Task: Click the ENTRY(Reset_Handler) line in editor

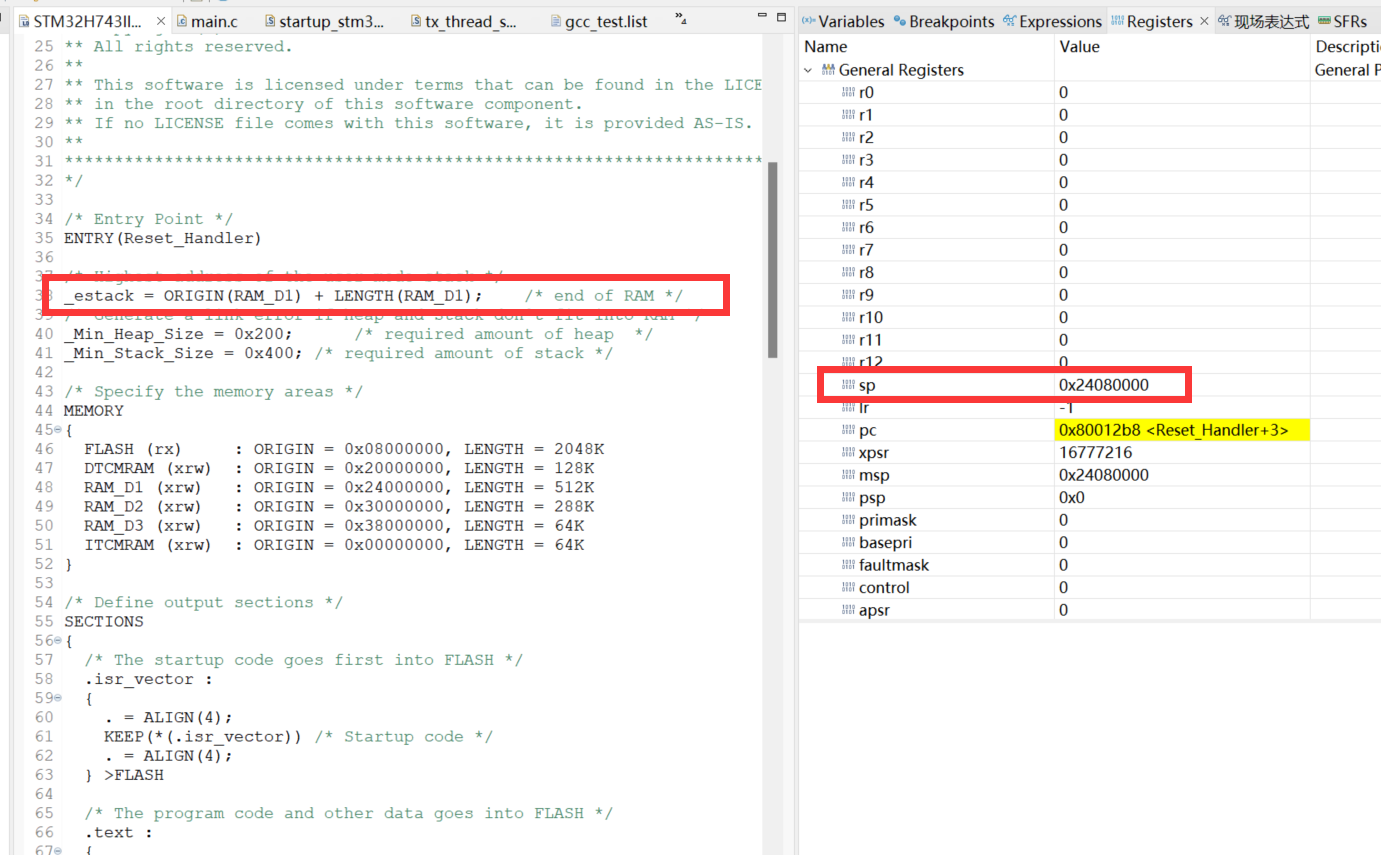Action: point(162,238)
